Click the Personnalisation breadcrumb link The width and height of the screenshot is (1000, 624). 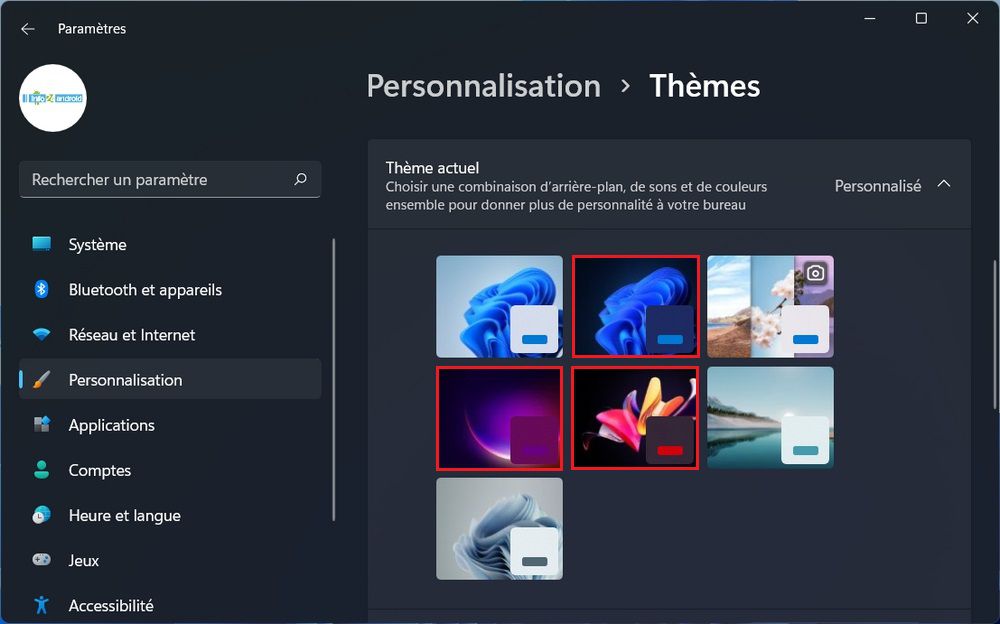click(483, 86)
